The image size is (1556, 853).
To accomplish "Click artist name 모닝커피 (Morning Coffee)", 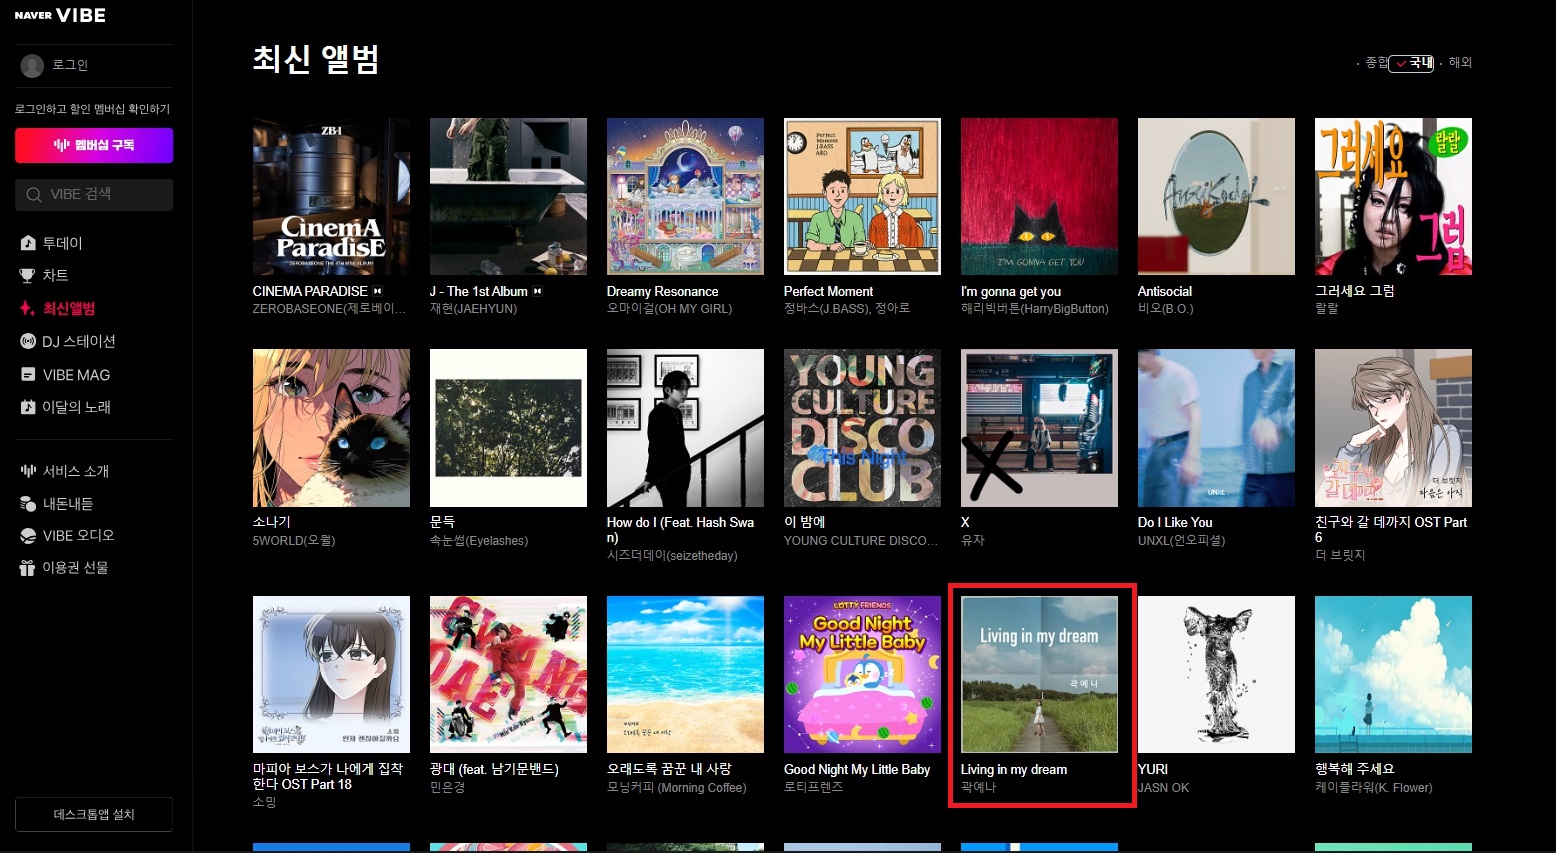I will pos(676,788).
